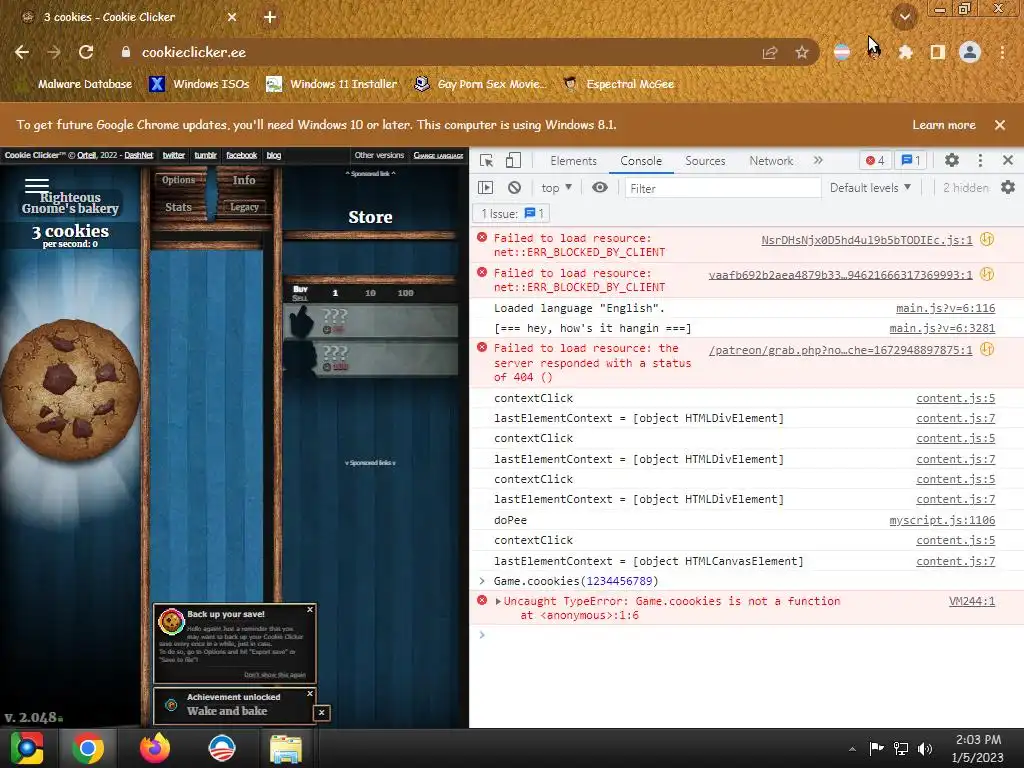Buy the first ??? store item
Viewport: 1024px width, 768px height.
370,321
